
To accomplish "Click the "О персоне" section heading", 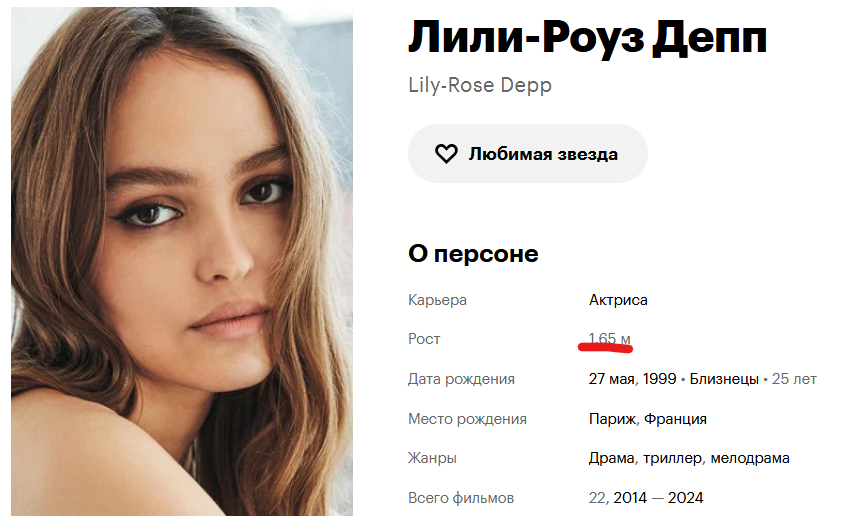I will (x=473, y=254).
